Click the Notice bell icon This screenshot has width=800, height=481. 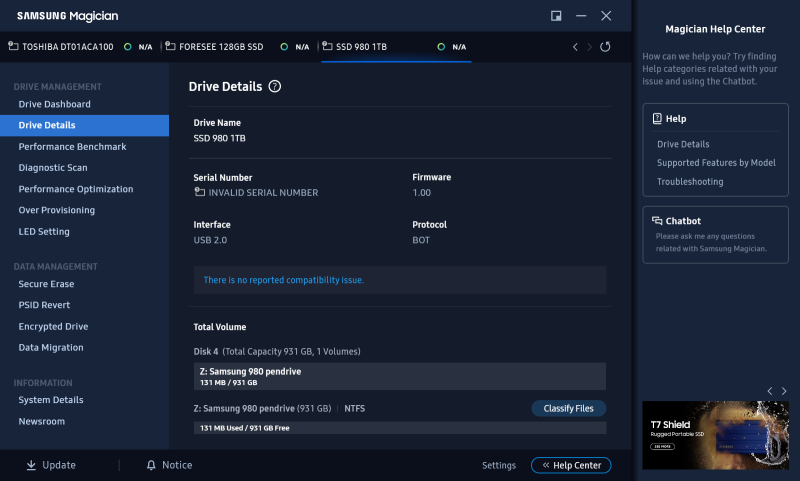[x=151, y=465]
